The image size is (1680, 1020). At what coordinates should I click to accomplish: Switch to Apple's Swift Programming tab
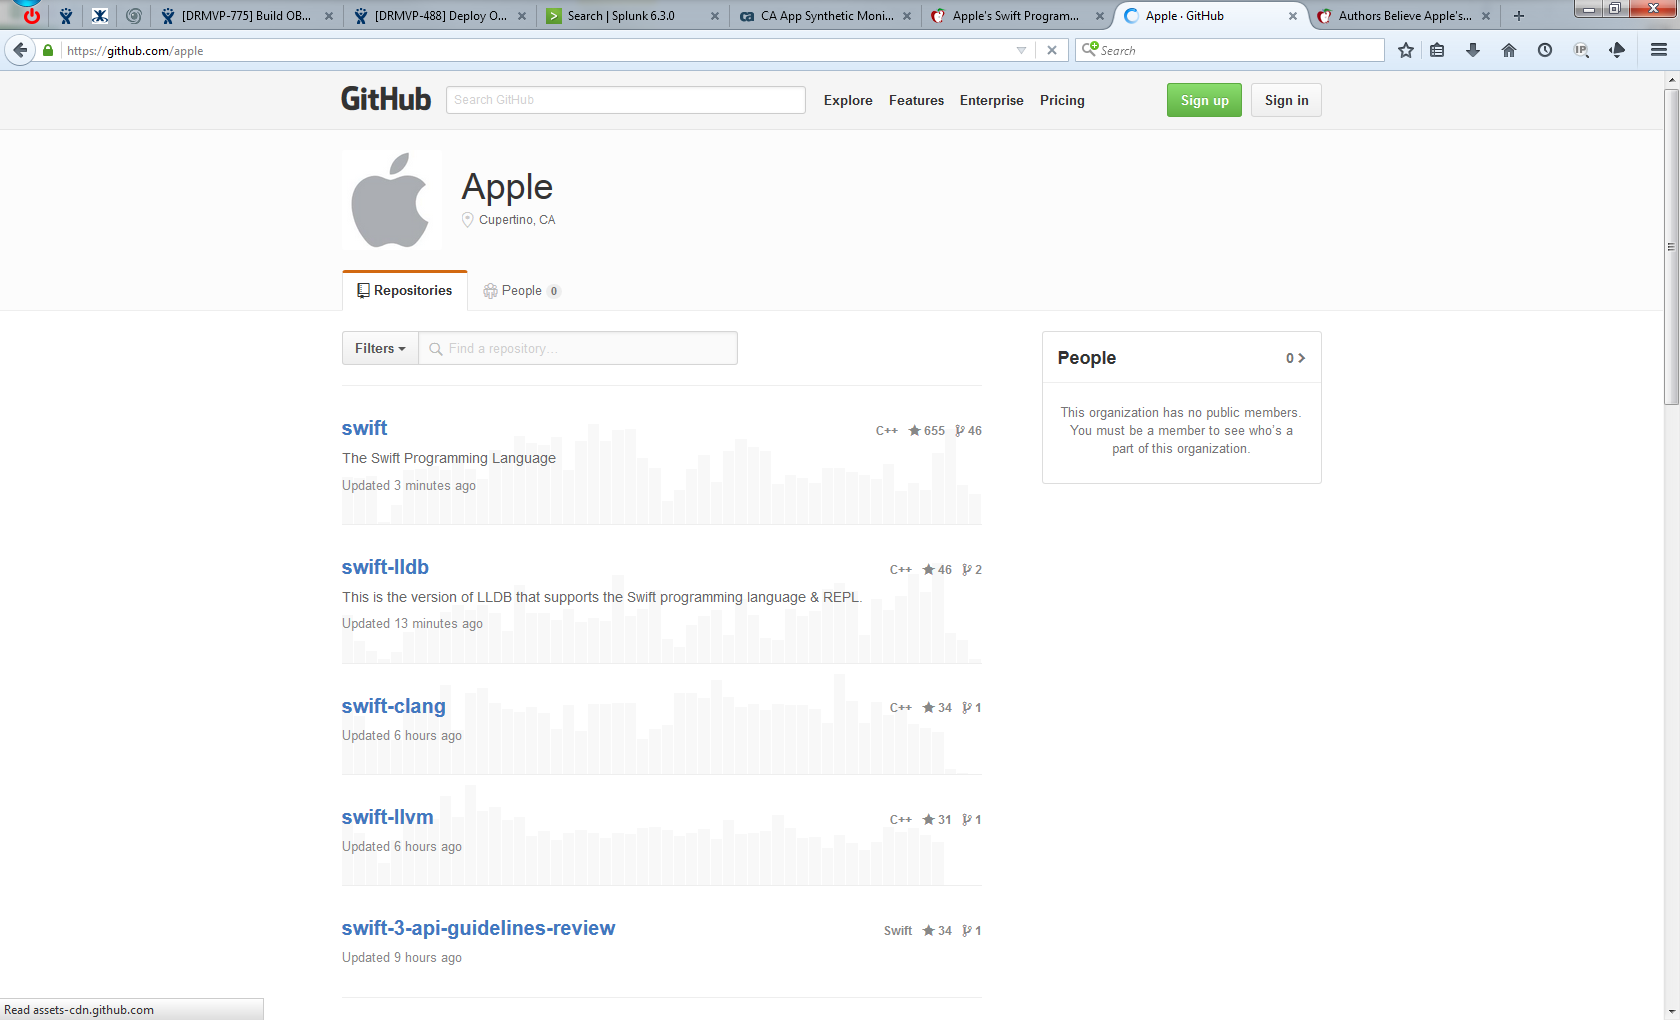(1015, 16)
